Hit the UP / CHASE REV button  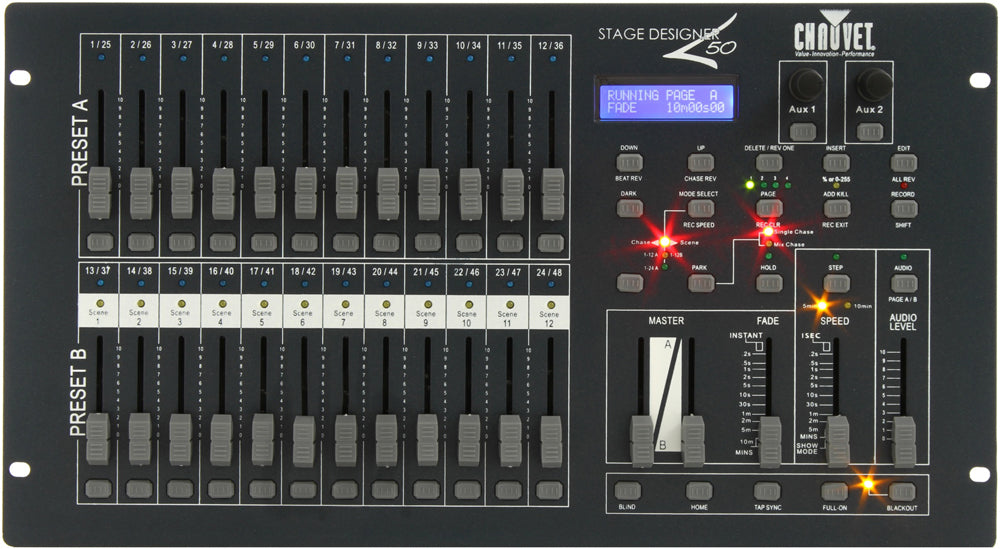click(701, 163)
